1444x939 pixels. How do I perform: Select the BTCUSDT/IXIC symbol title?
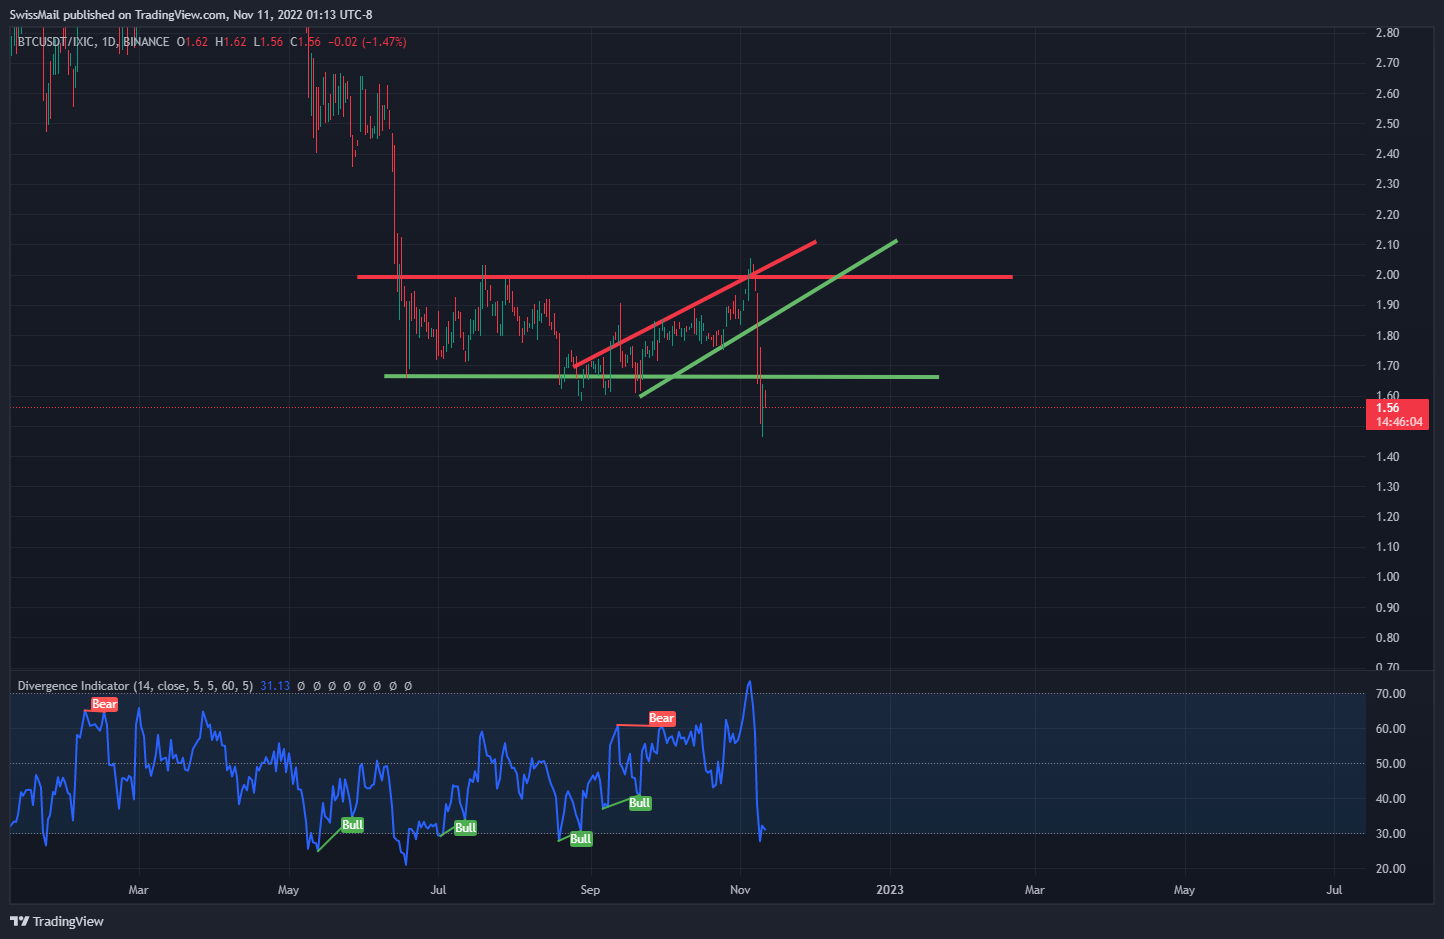point(57,42)
